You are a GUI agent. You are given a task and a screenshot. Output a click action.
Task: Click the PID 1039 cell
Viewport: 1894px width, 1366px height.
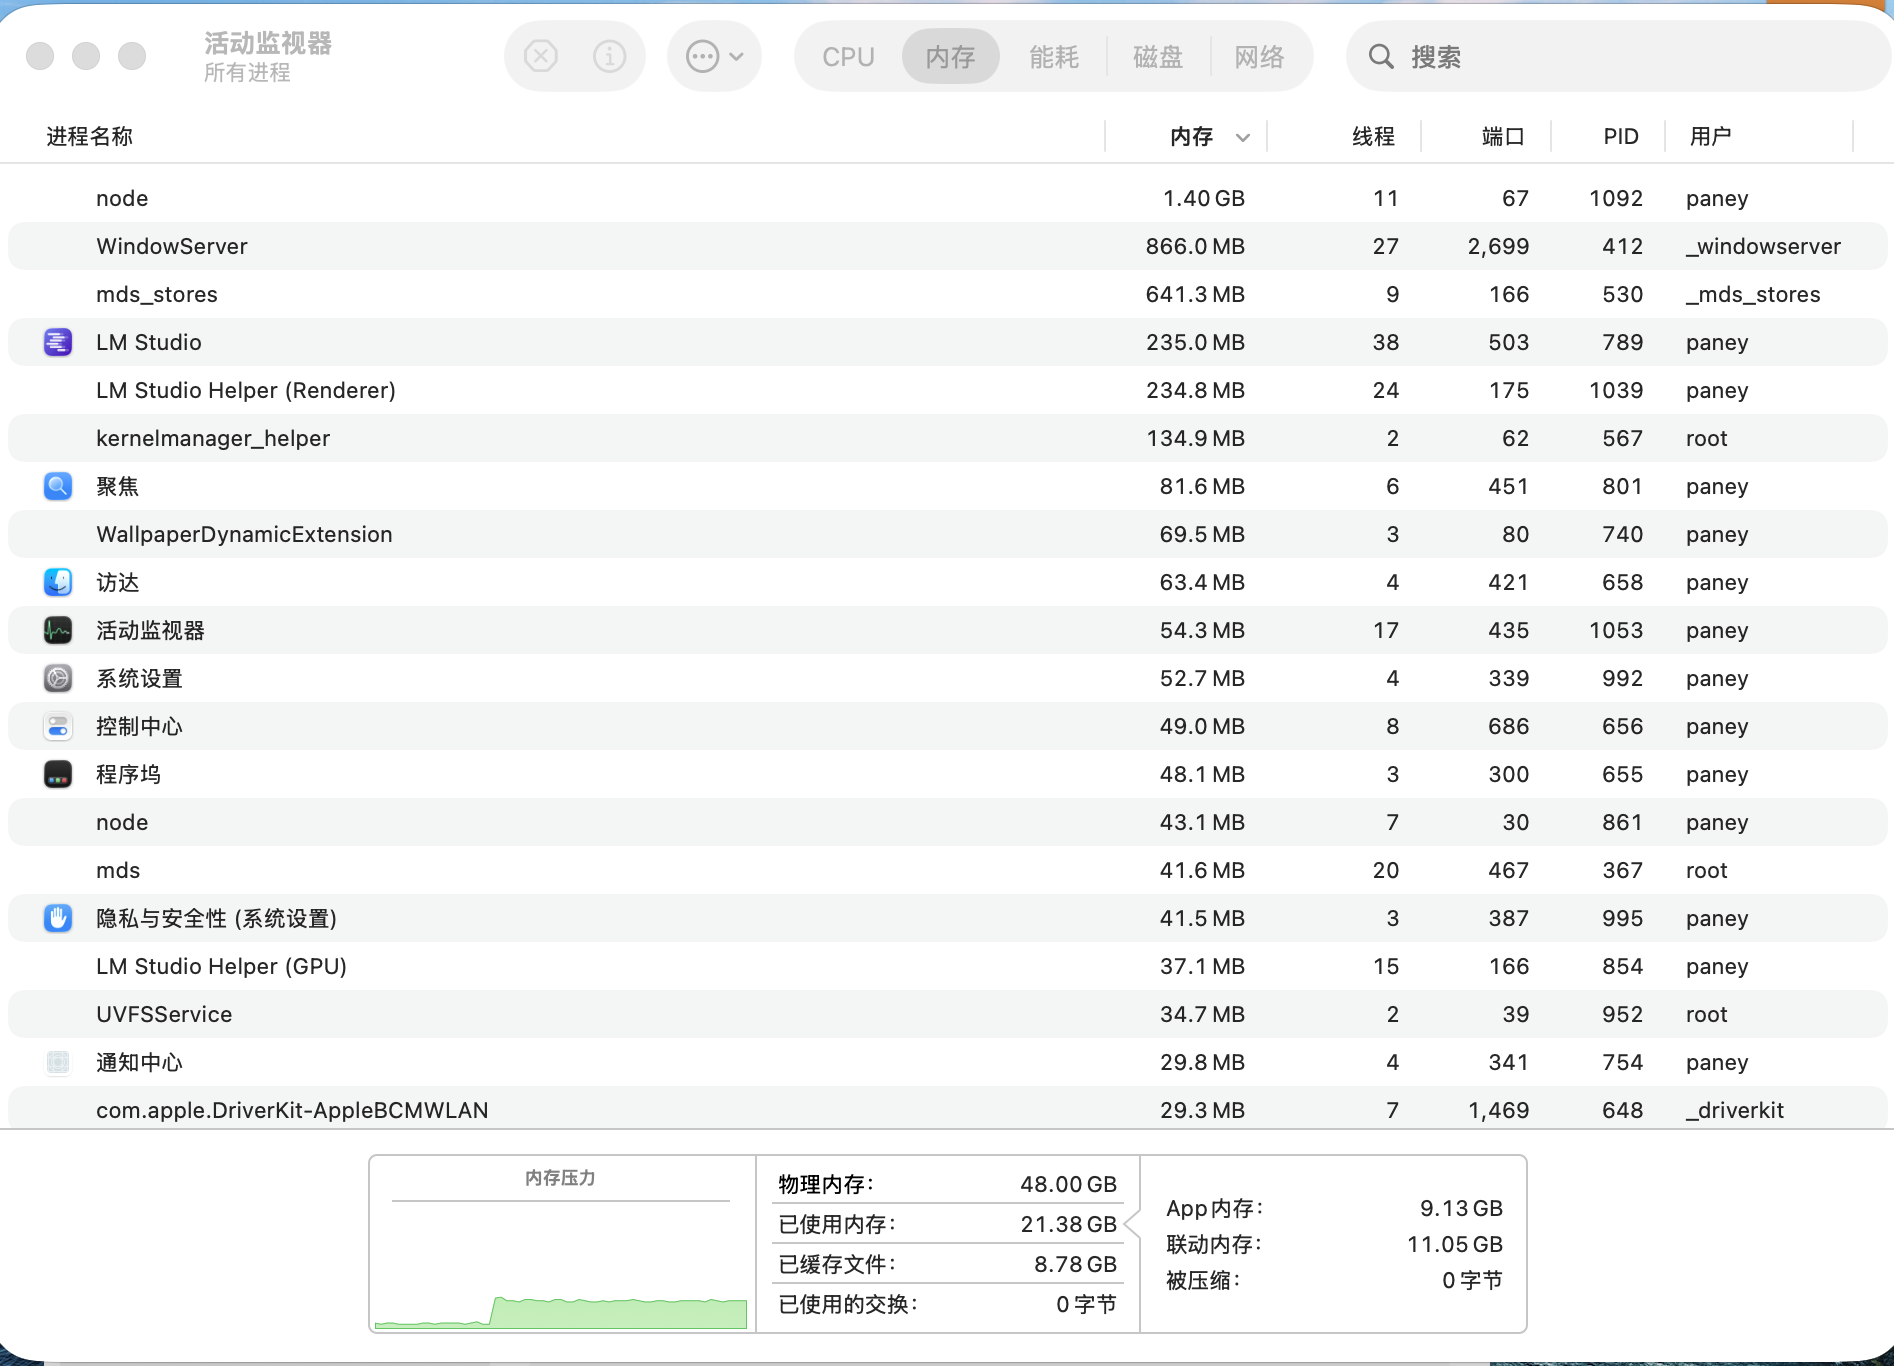point(1616,390)
